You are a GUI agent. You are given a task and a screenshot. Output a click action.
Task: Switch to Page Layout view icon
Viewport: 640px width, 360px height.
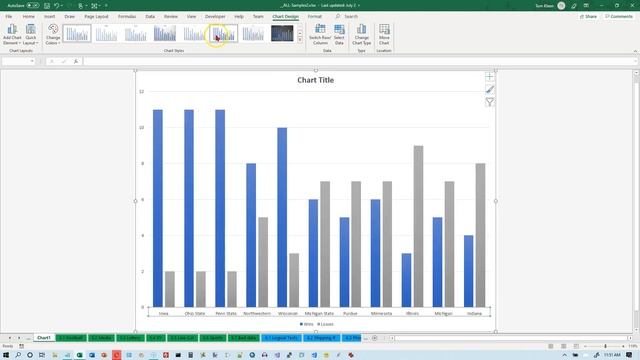tap(563, 346)
